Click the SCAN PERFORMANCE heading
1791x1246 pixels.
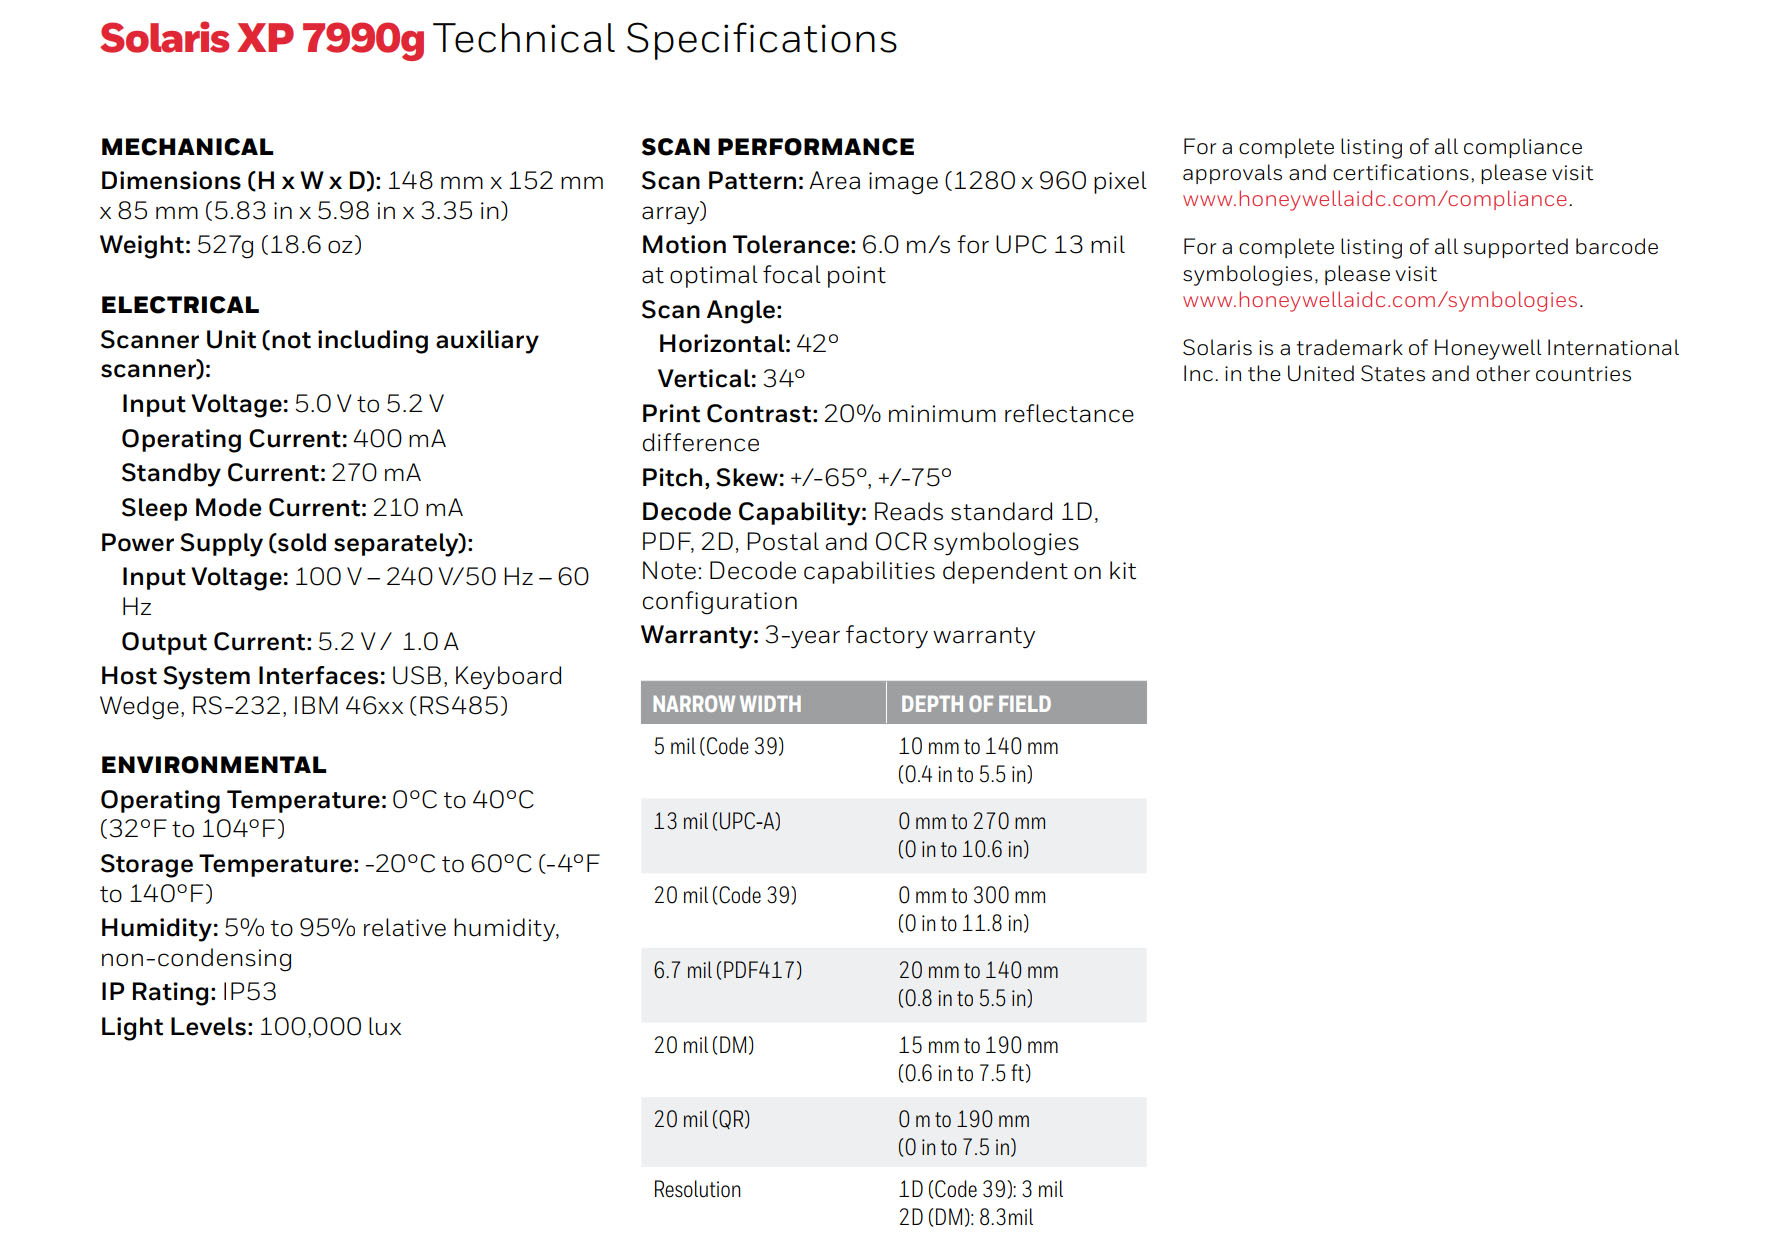coord(777,147)
